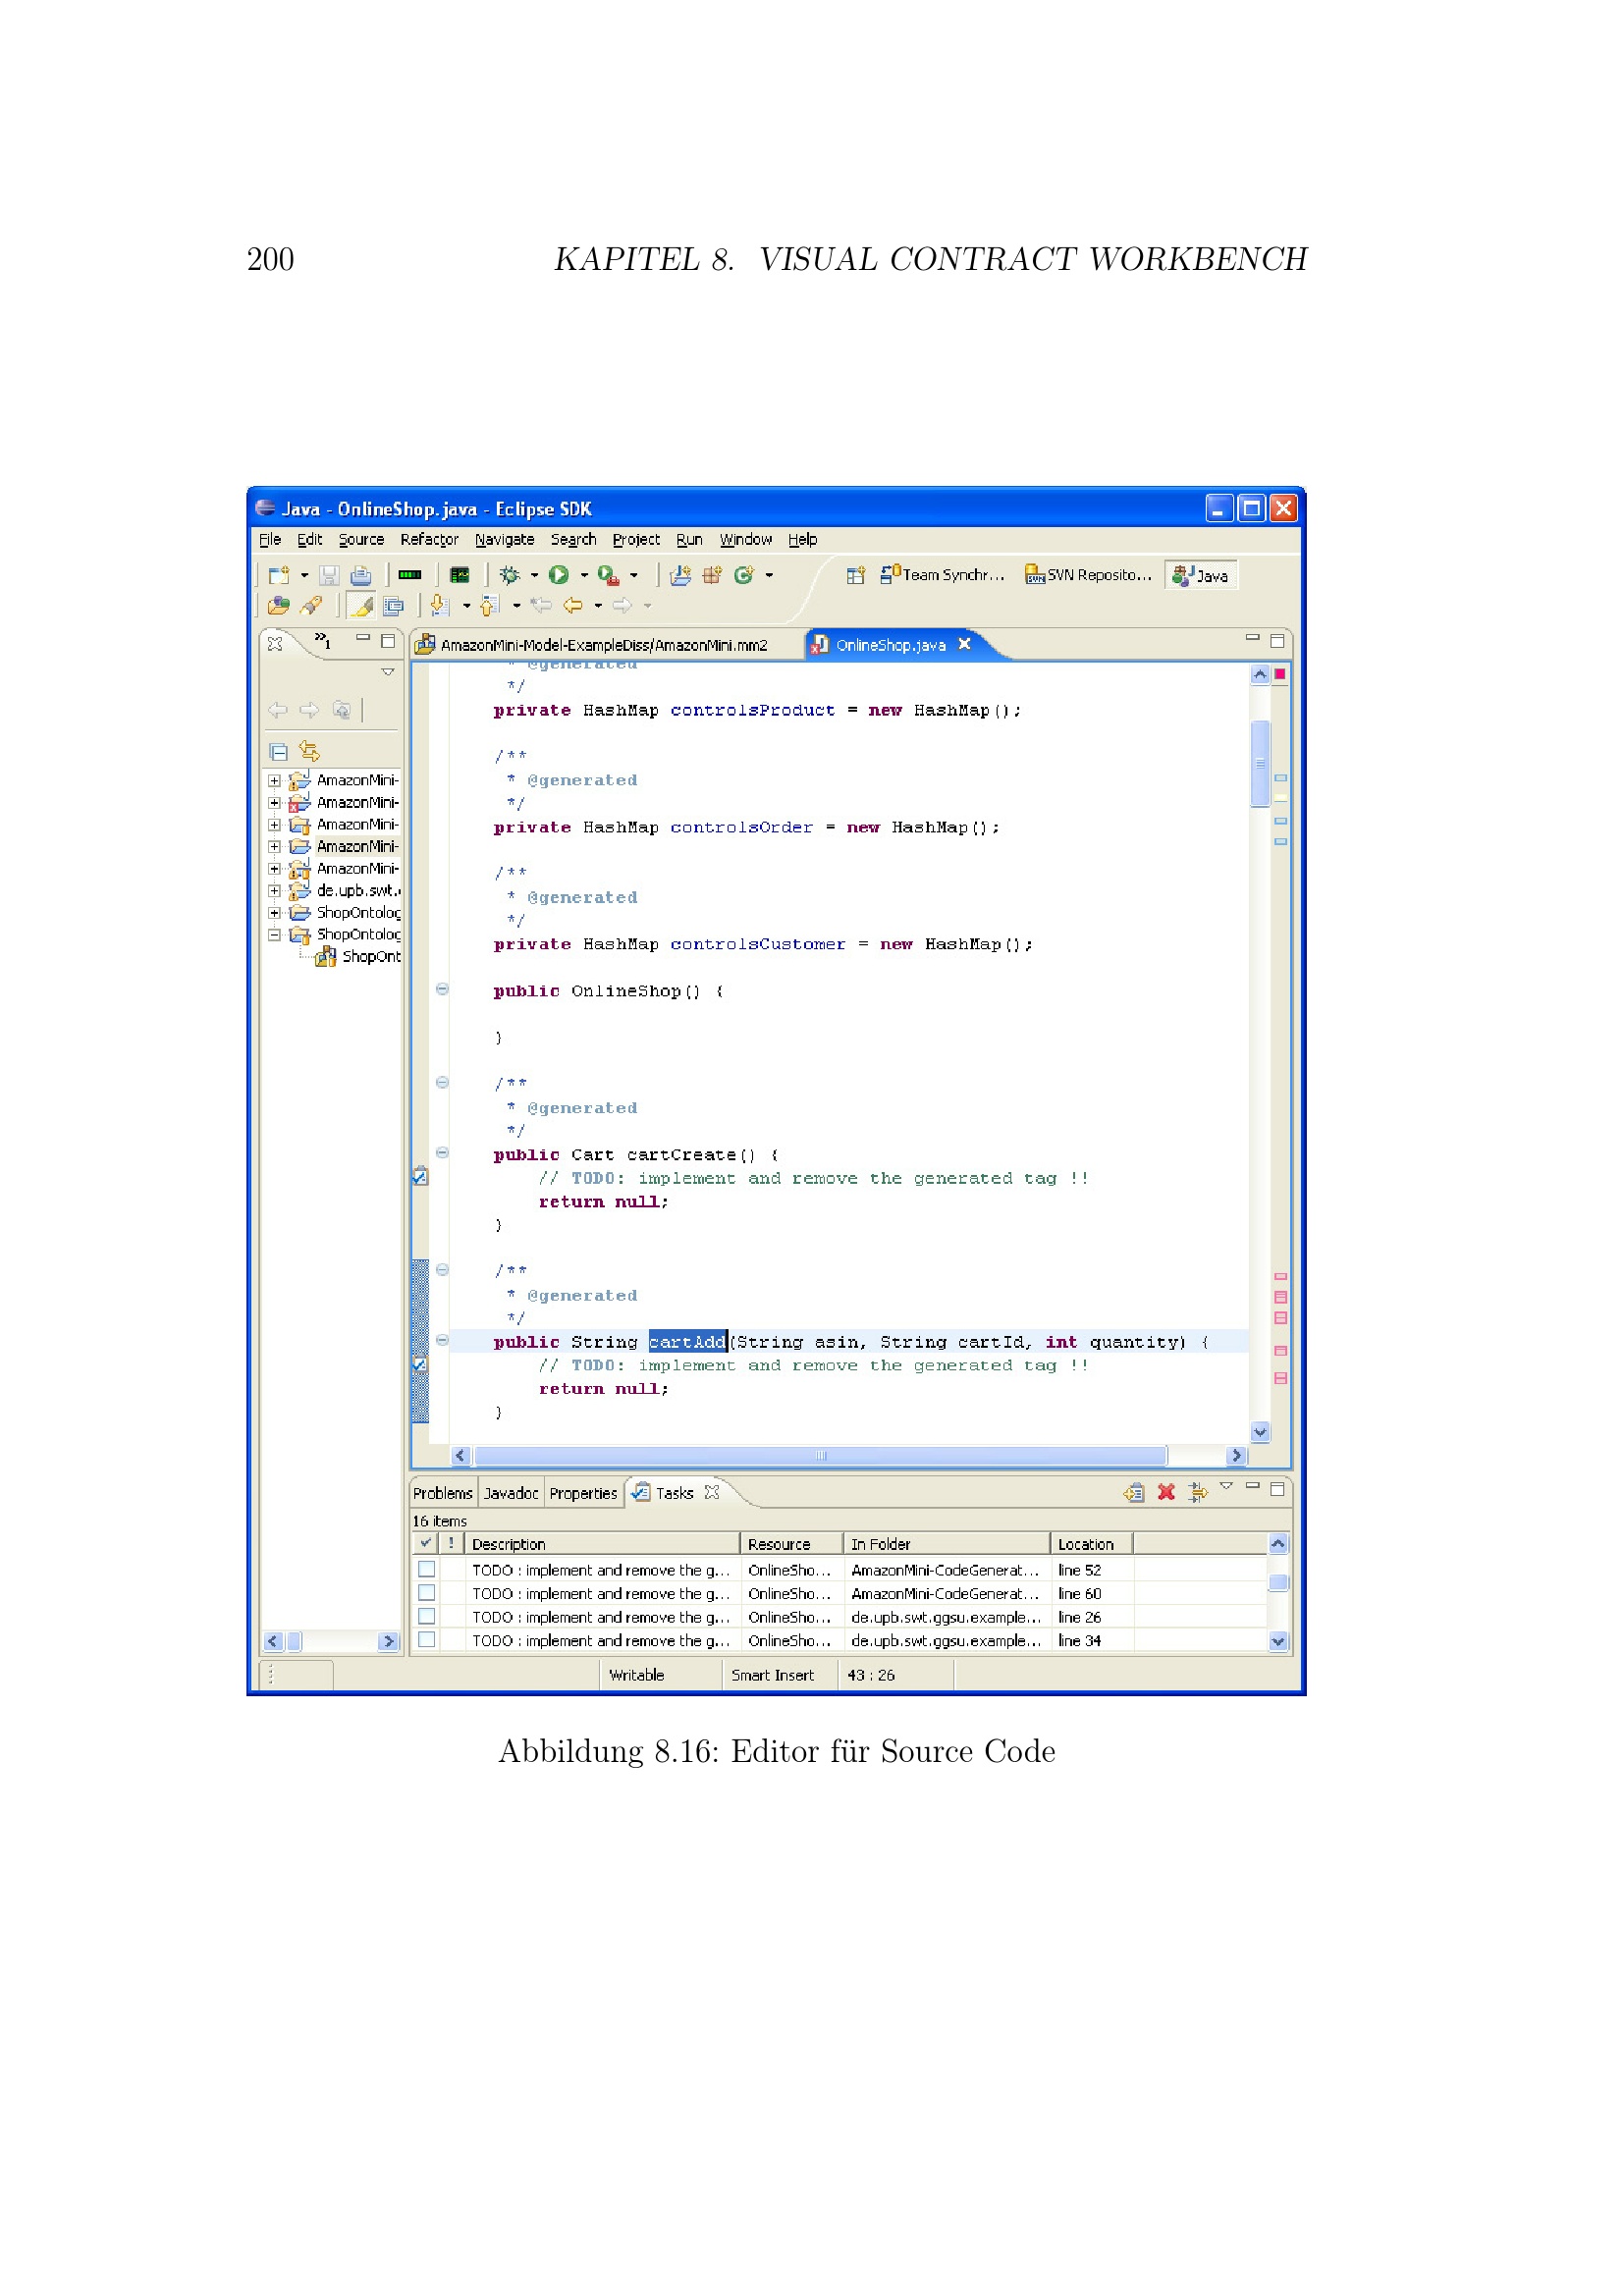
Task: Click the Delete red X icon in Tasks view
Action: point(1166,1492)
